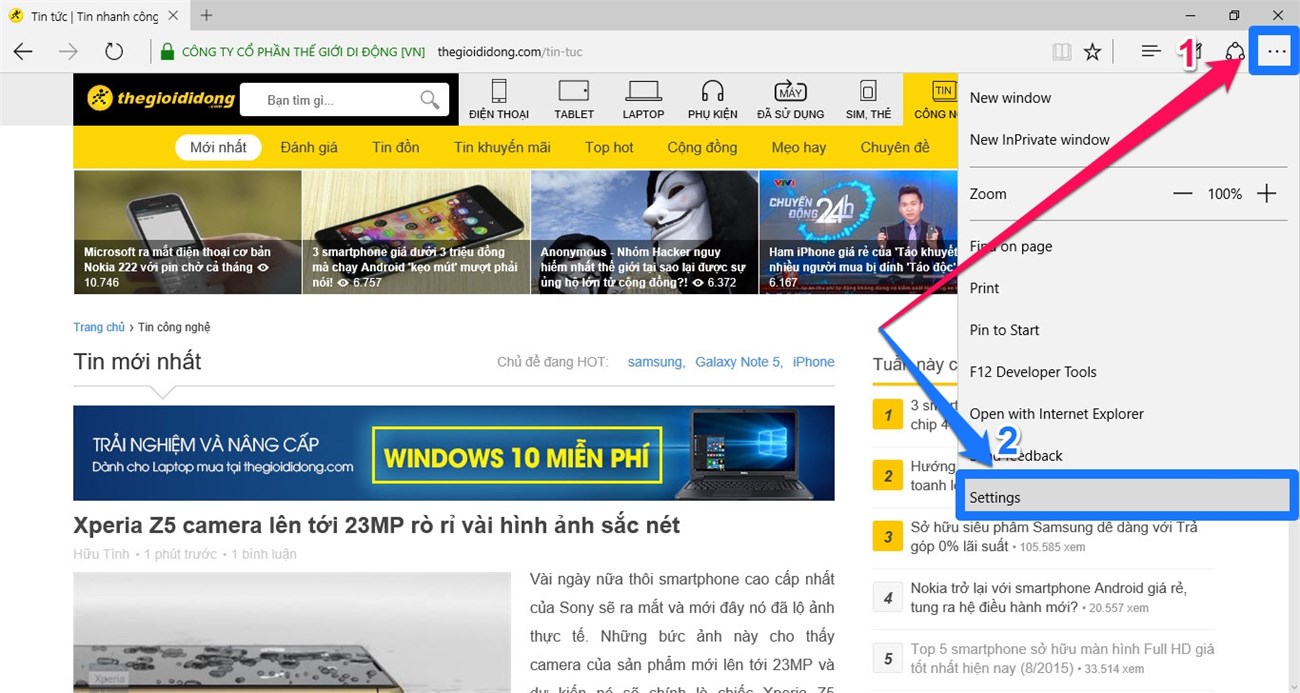Open the Ham iPhone giá rẻ thumbnail
This screenshot has height=693, width=1300.
859,232
